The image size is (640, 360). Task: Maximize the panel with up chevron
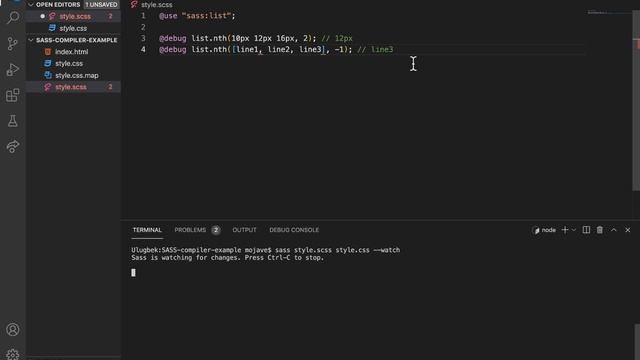(x=613, y=230)
